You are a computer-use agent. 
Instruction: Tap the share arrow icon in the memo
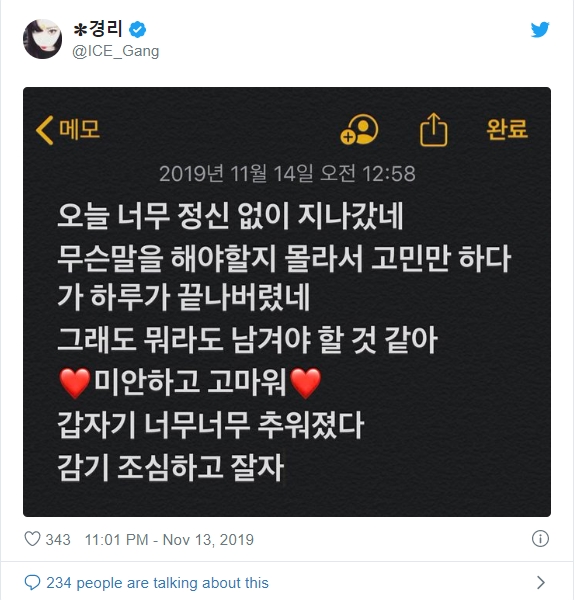[433, 129]
